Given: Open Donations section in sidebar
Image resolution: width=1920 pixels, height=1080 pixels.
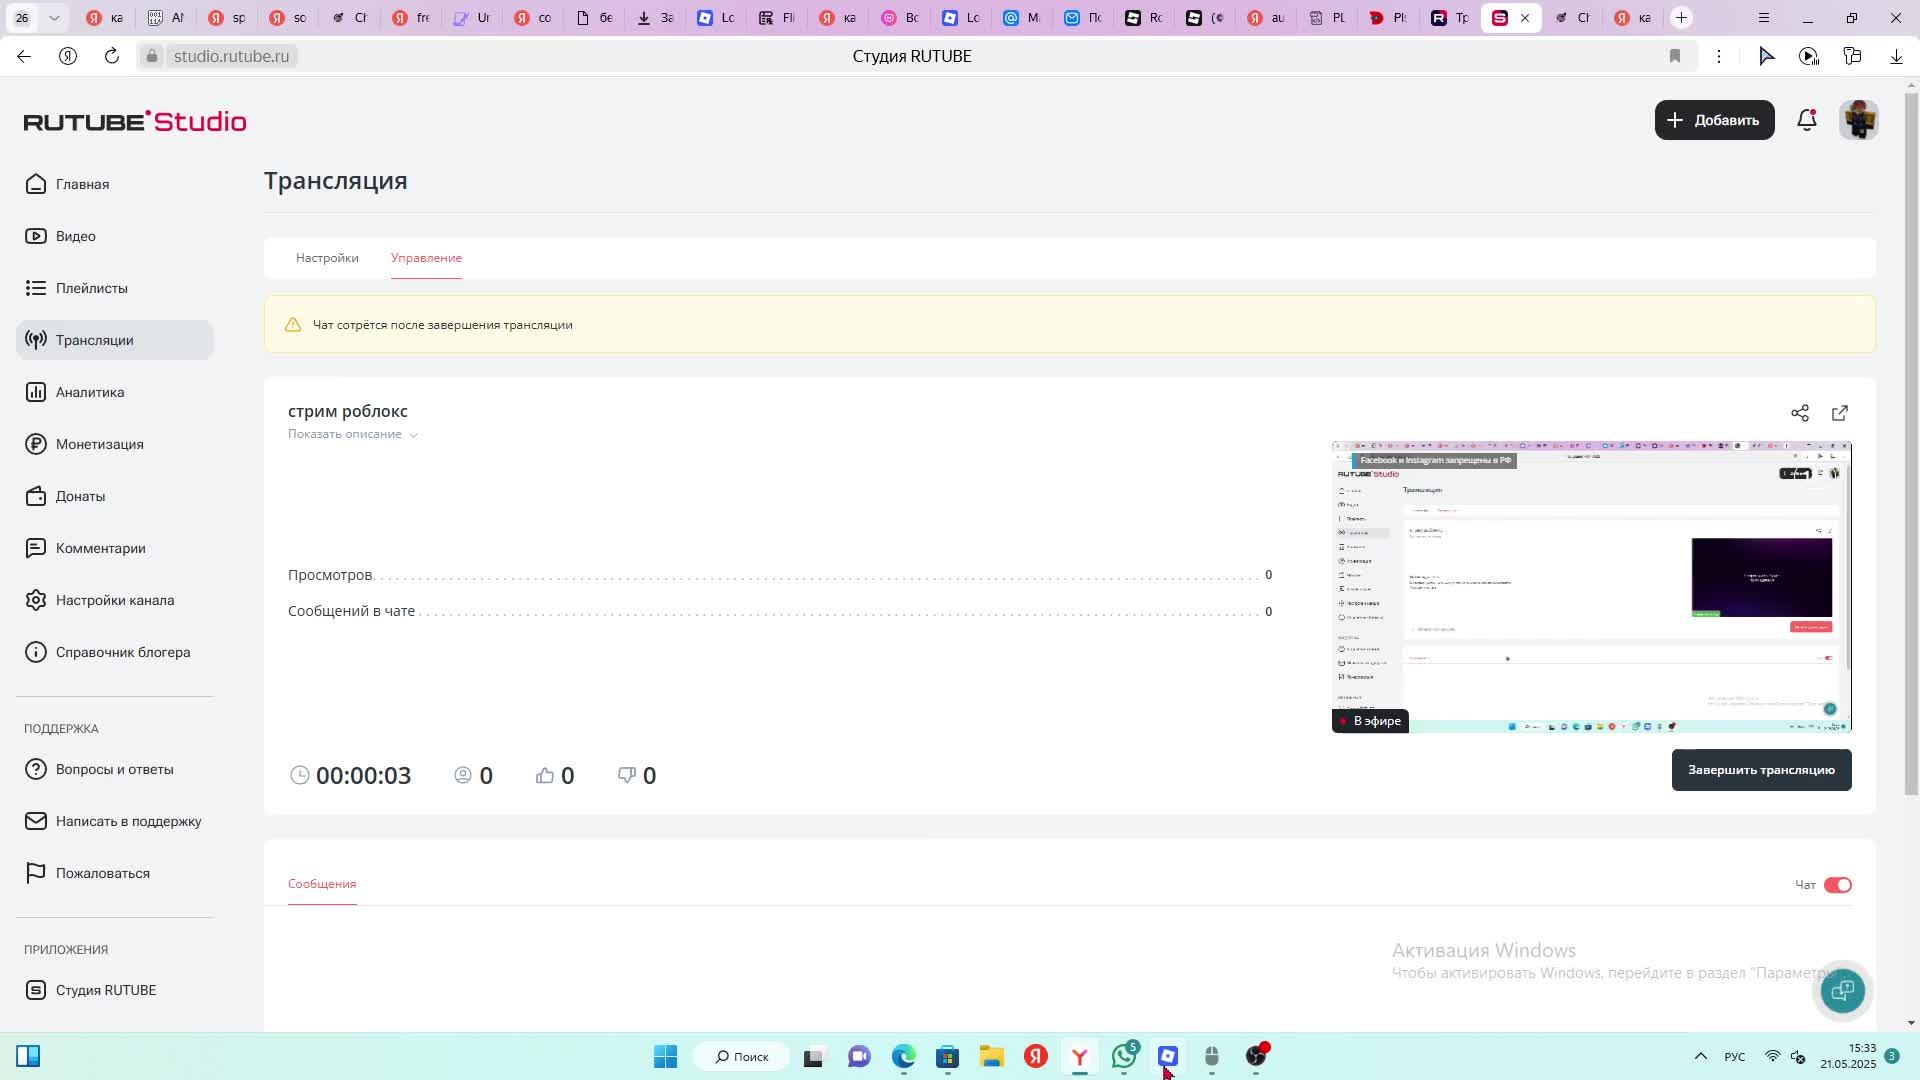Looking at the screenshot, I should tap(80, 496).
